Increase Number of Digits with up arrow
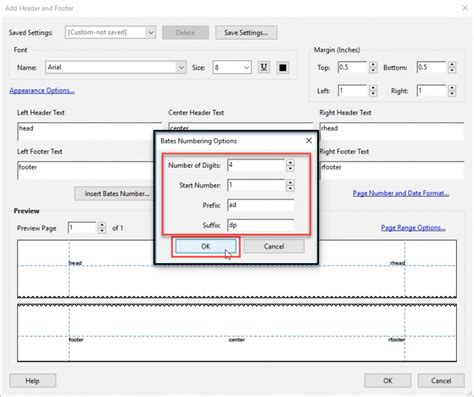Screen dimensions: 474x397 click(290, 162)
